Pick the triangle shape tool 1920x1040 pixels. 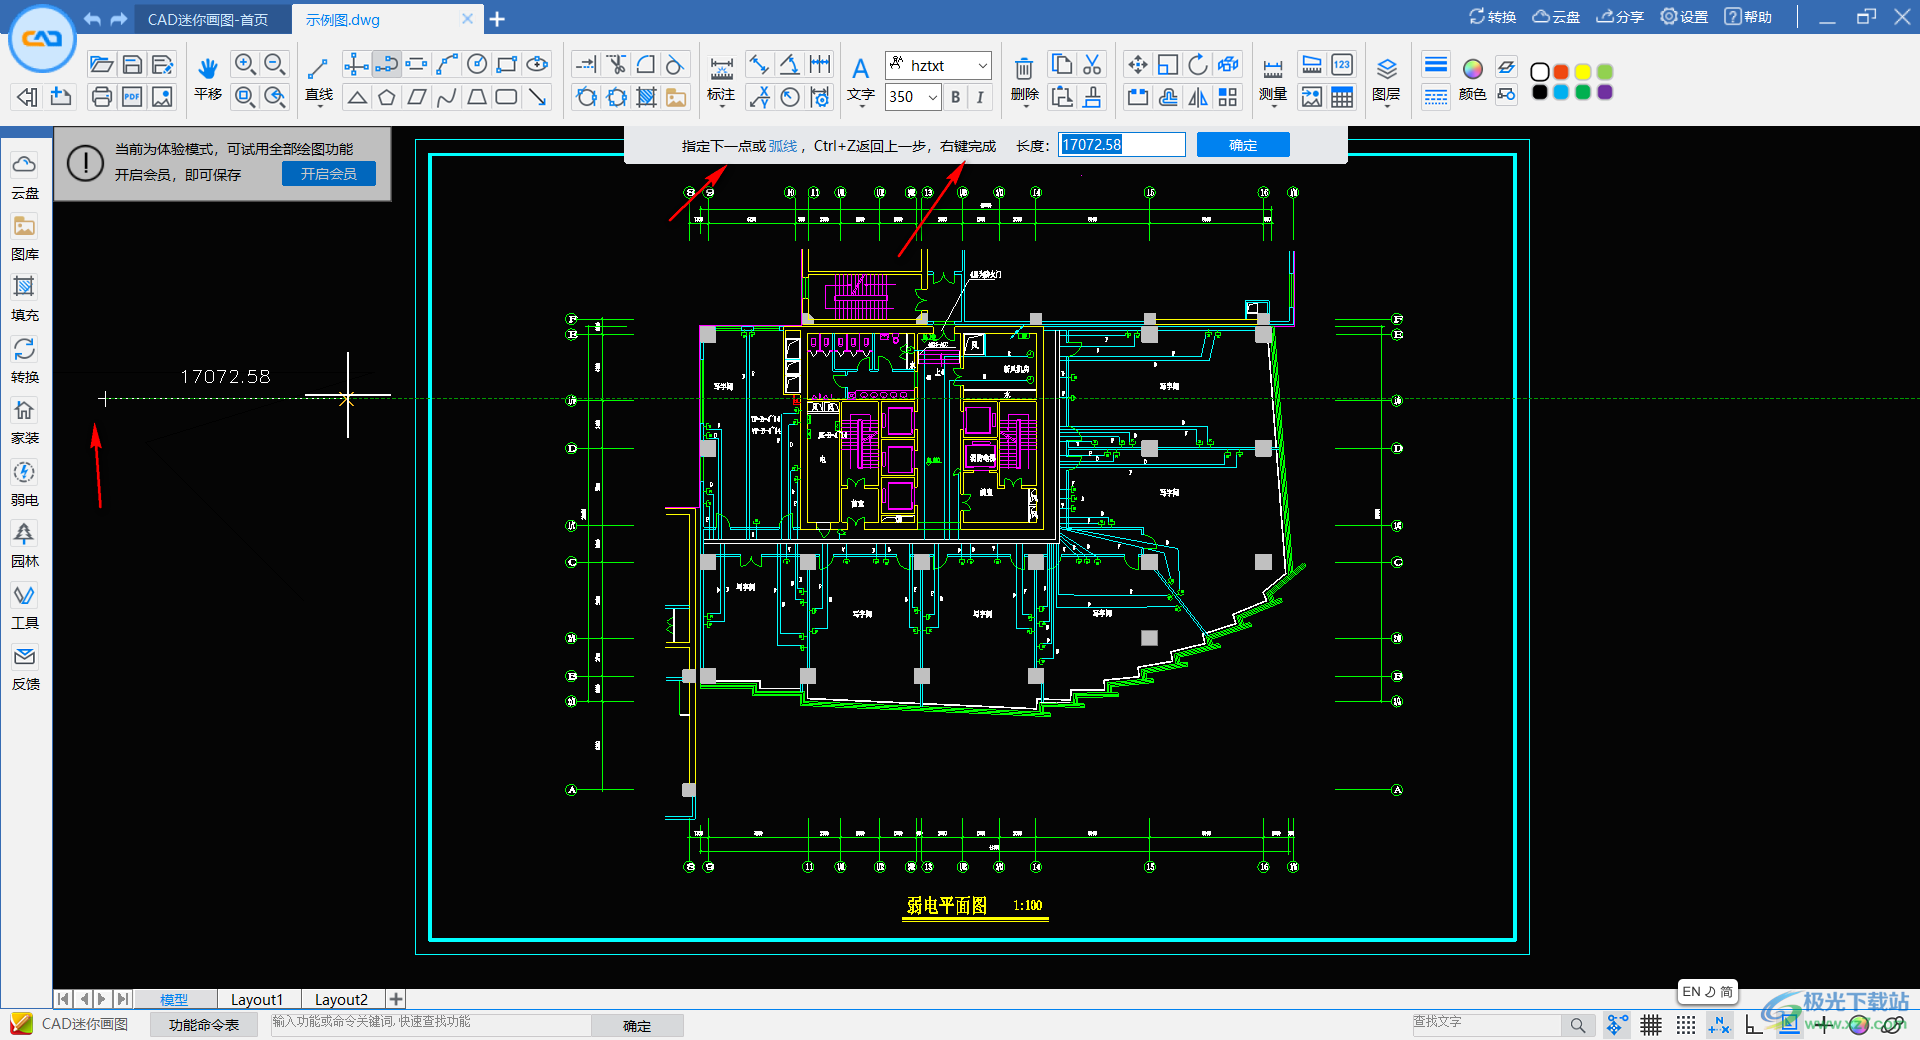(x=356, y=97)
